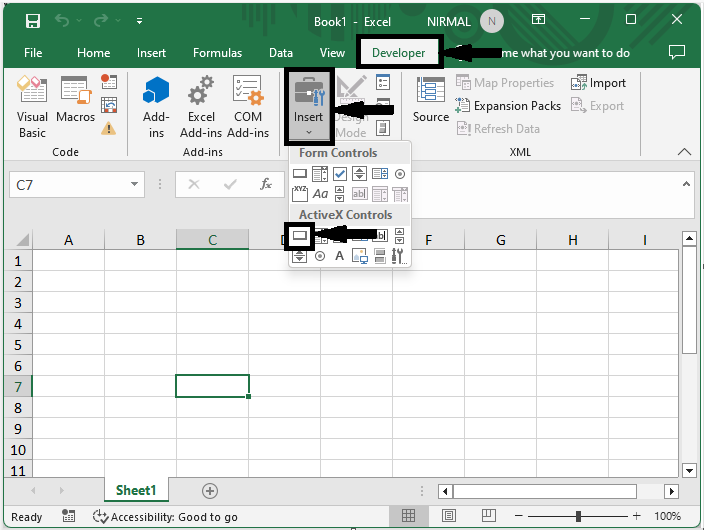The height and width of the screenshot is (530, 704).
Task: Open control Properties icon
Action: tap(383, 82)
